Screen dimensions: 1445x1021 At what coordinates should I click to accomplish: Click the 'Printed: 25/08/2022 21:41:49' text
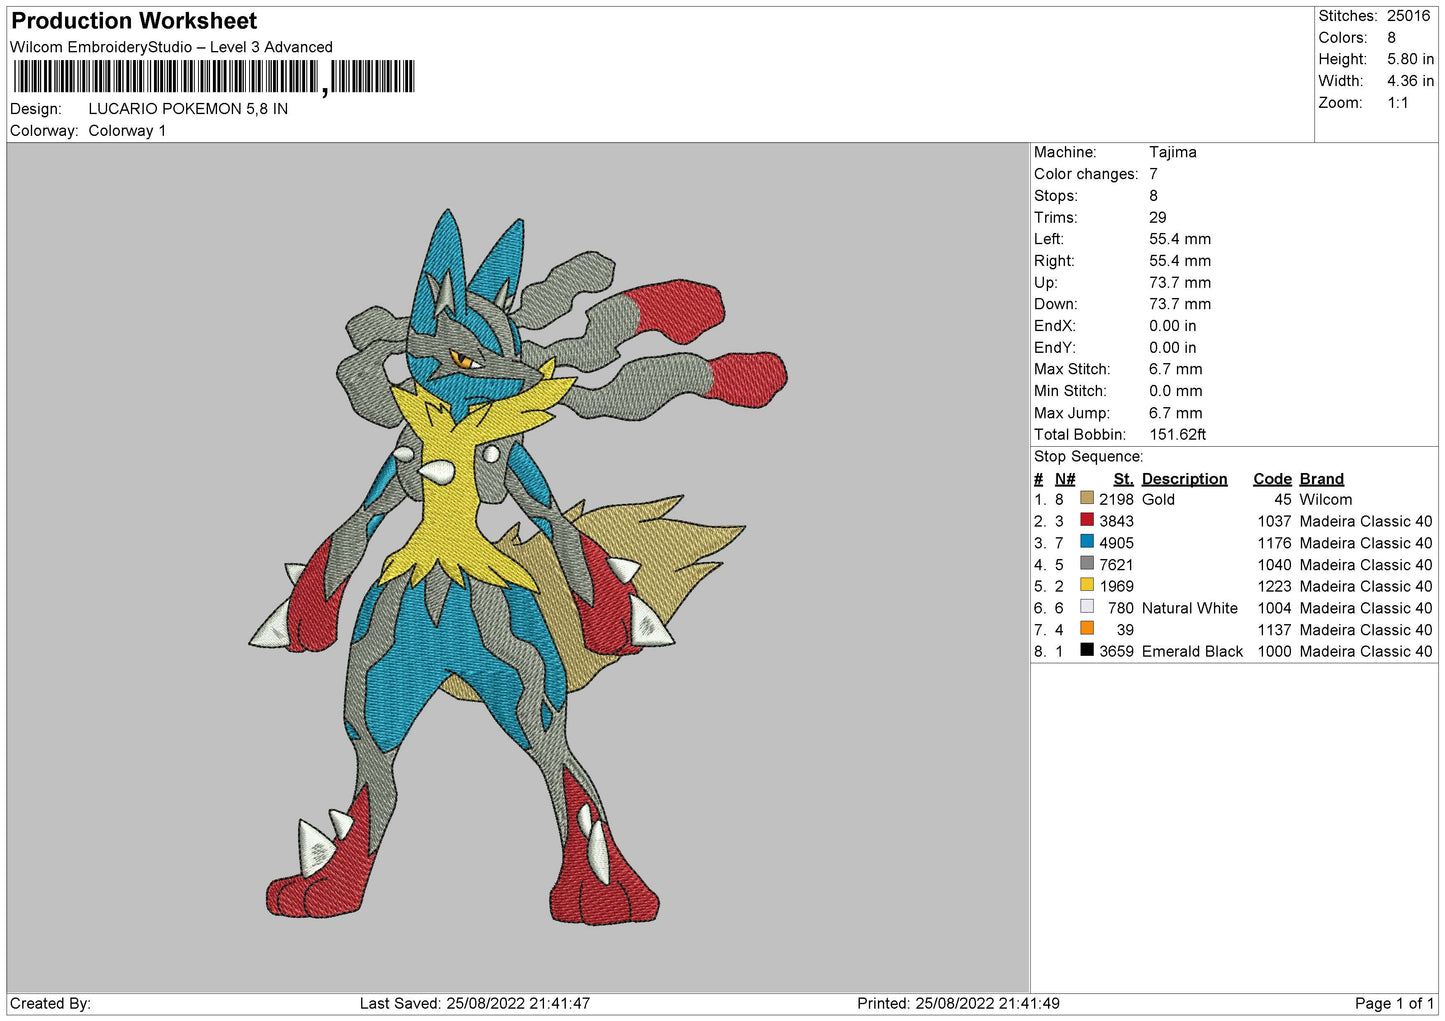(x=958, y=1004)
